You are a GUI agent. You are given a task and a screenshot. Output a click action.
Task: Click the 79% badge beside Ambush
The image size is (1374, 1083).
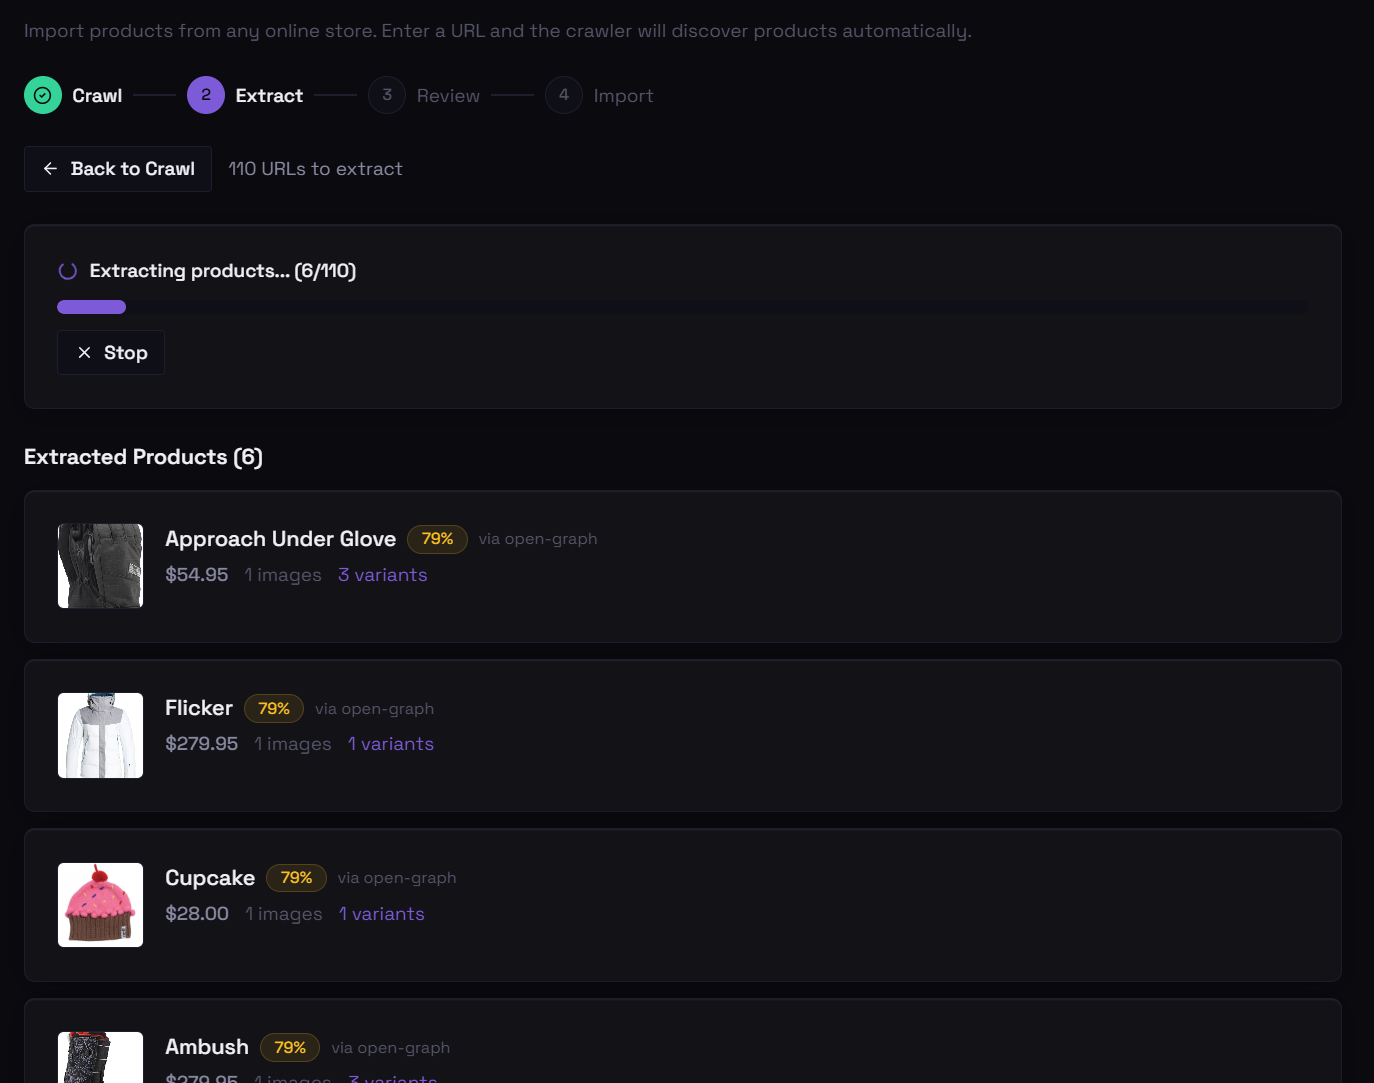coord(289,1047)
